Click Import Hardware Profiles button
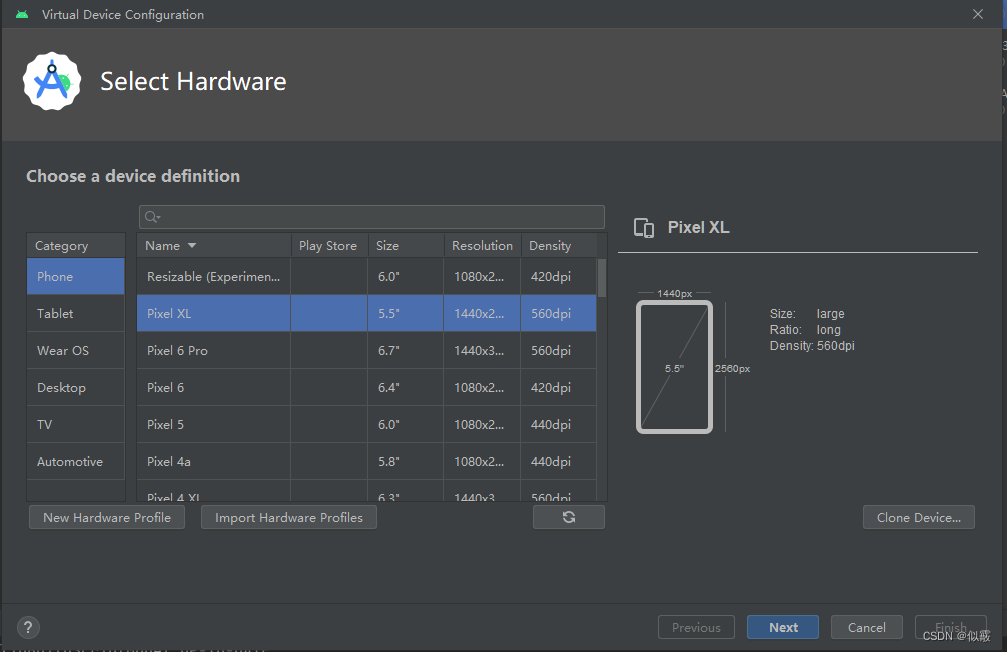The image size is (1007, 652). (289, 517)
